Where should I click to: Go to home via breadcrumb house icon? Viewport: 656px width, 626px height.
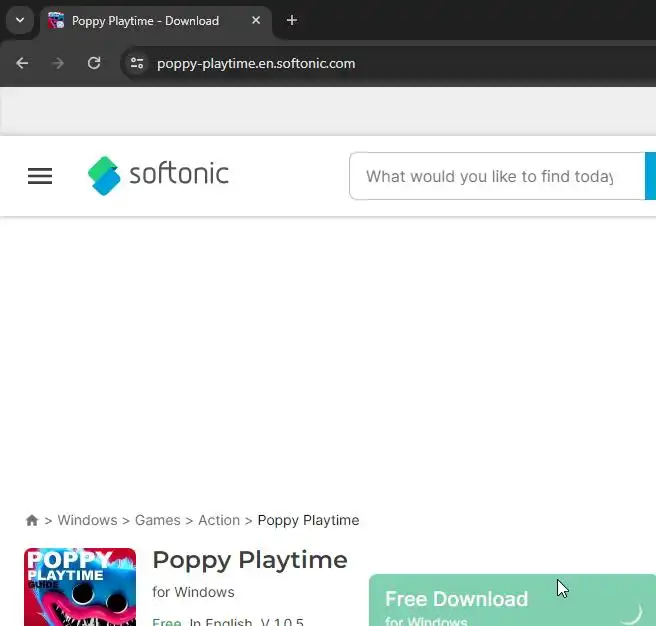click(x=32, y=520)
